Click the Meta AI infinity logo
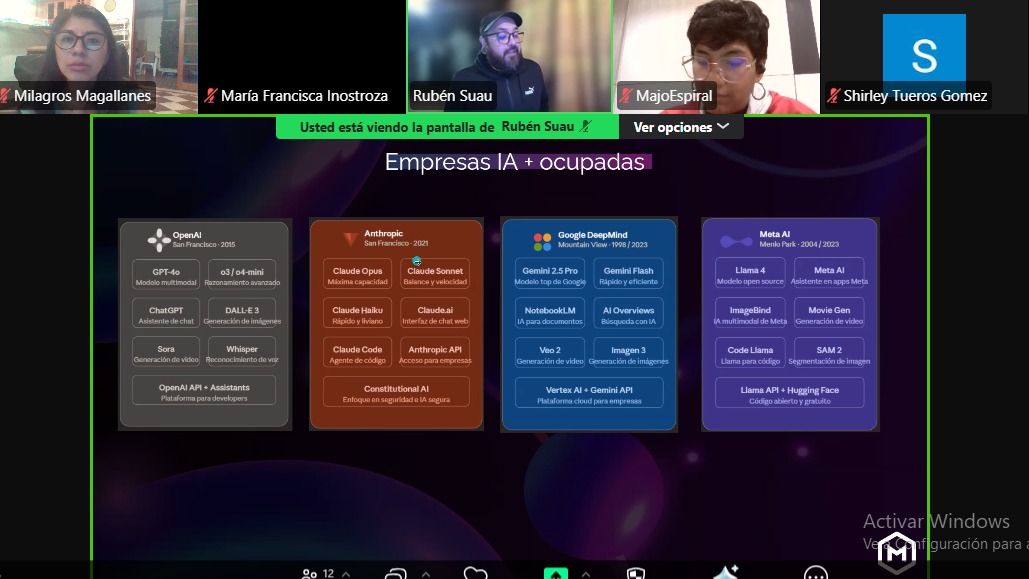The height and width of the screenshot is (579, 1029). coord(736,241)
